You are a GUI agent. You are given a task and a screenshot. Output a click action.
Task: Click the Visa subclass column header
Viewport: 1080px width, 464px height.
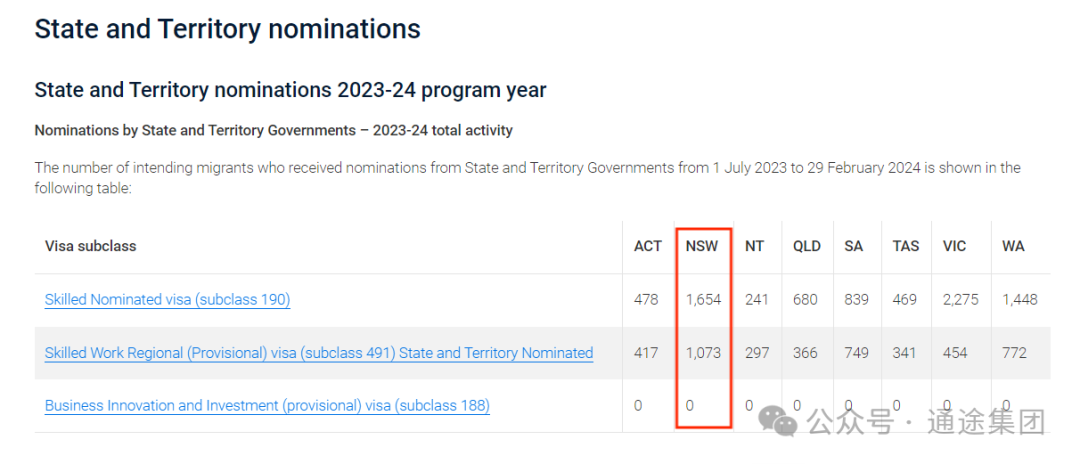point(90,246)
